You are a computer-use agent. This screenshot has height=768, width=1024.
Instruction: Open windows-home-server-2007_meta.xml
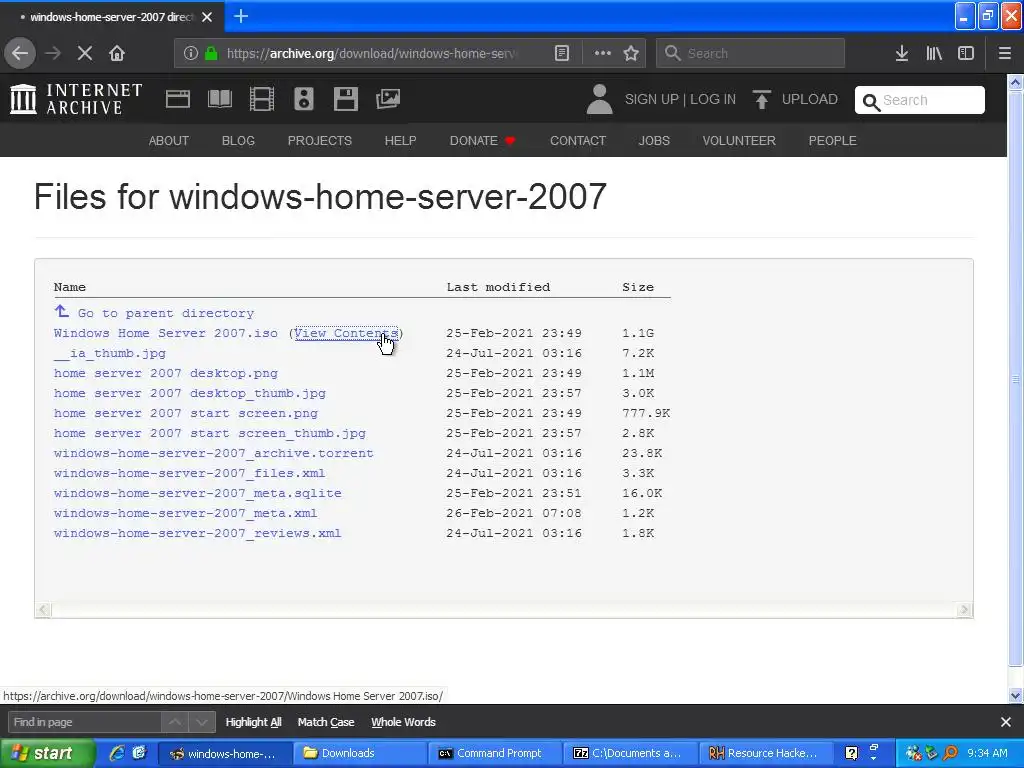click(x=185, y=513)
